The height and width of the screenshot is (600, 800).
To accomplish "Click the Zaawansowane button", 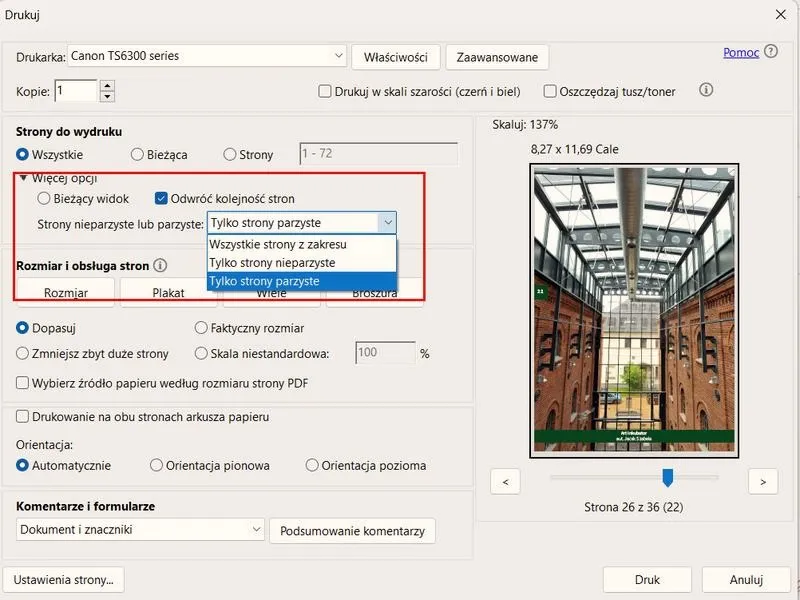I will (497, 57).
